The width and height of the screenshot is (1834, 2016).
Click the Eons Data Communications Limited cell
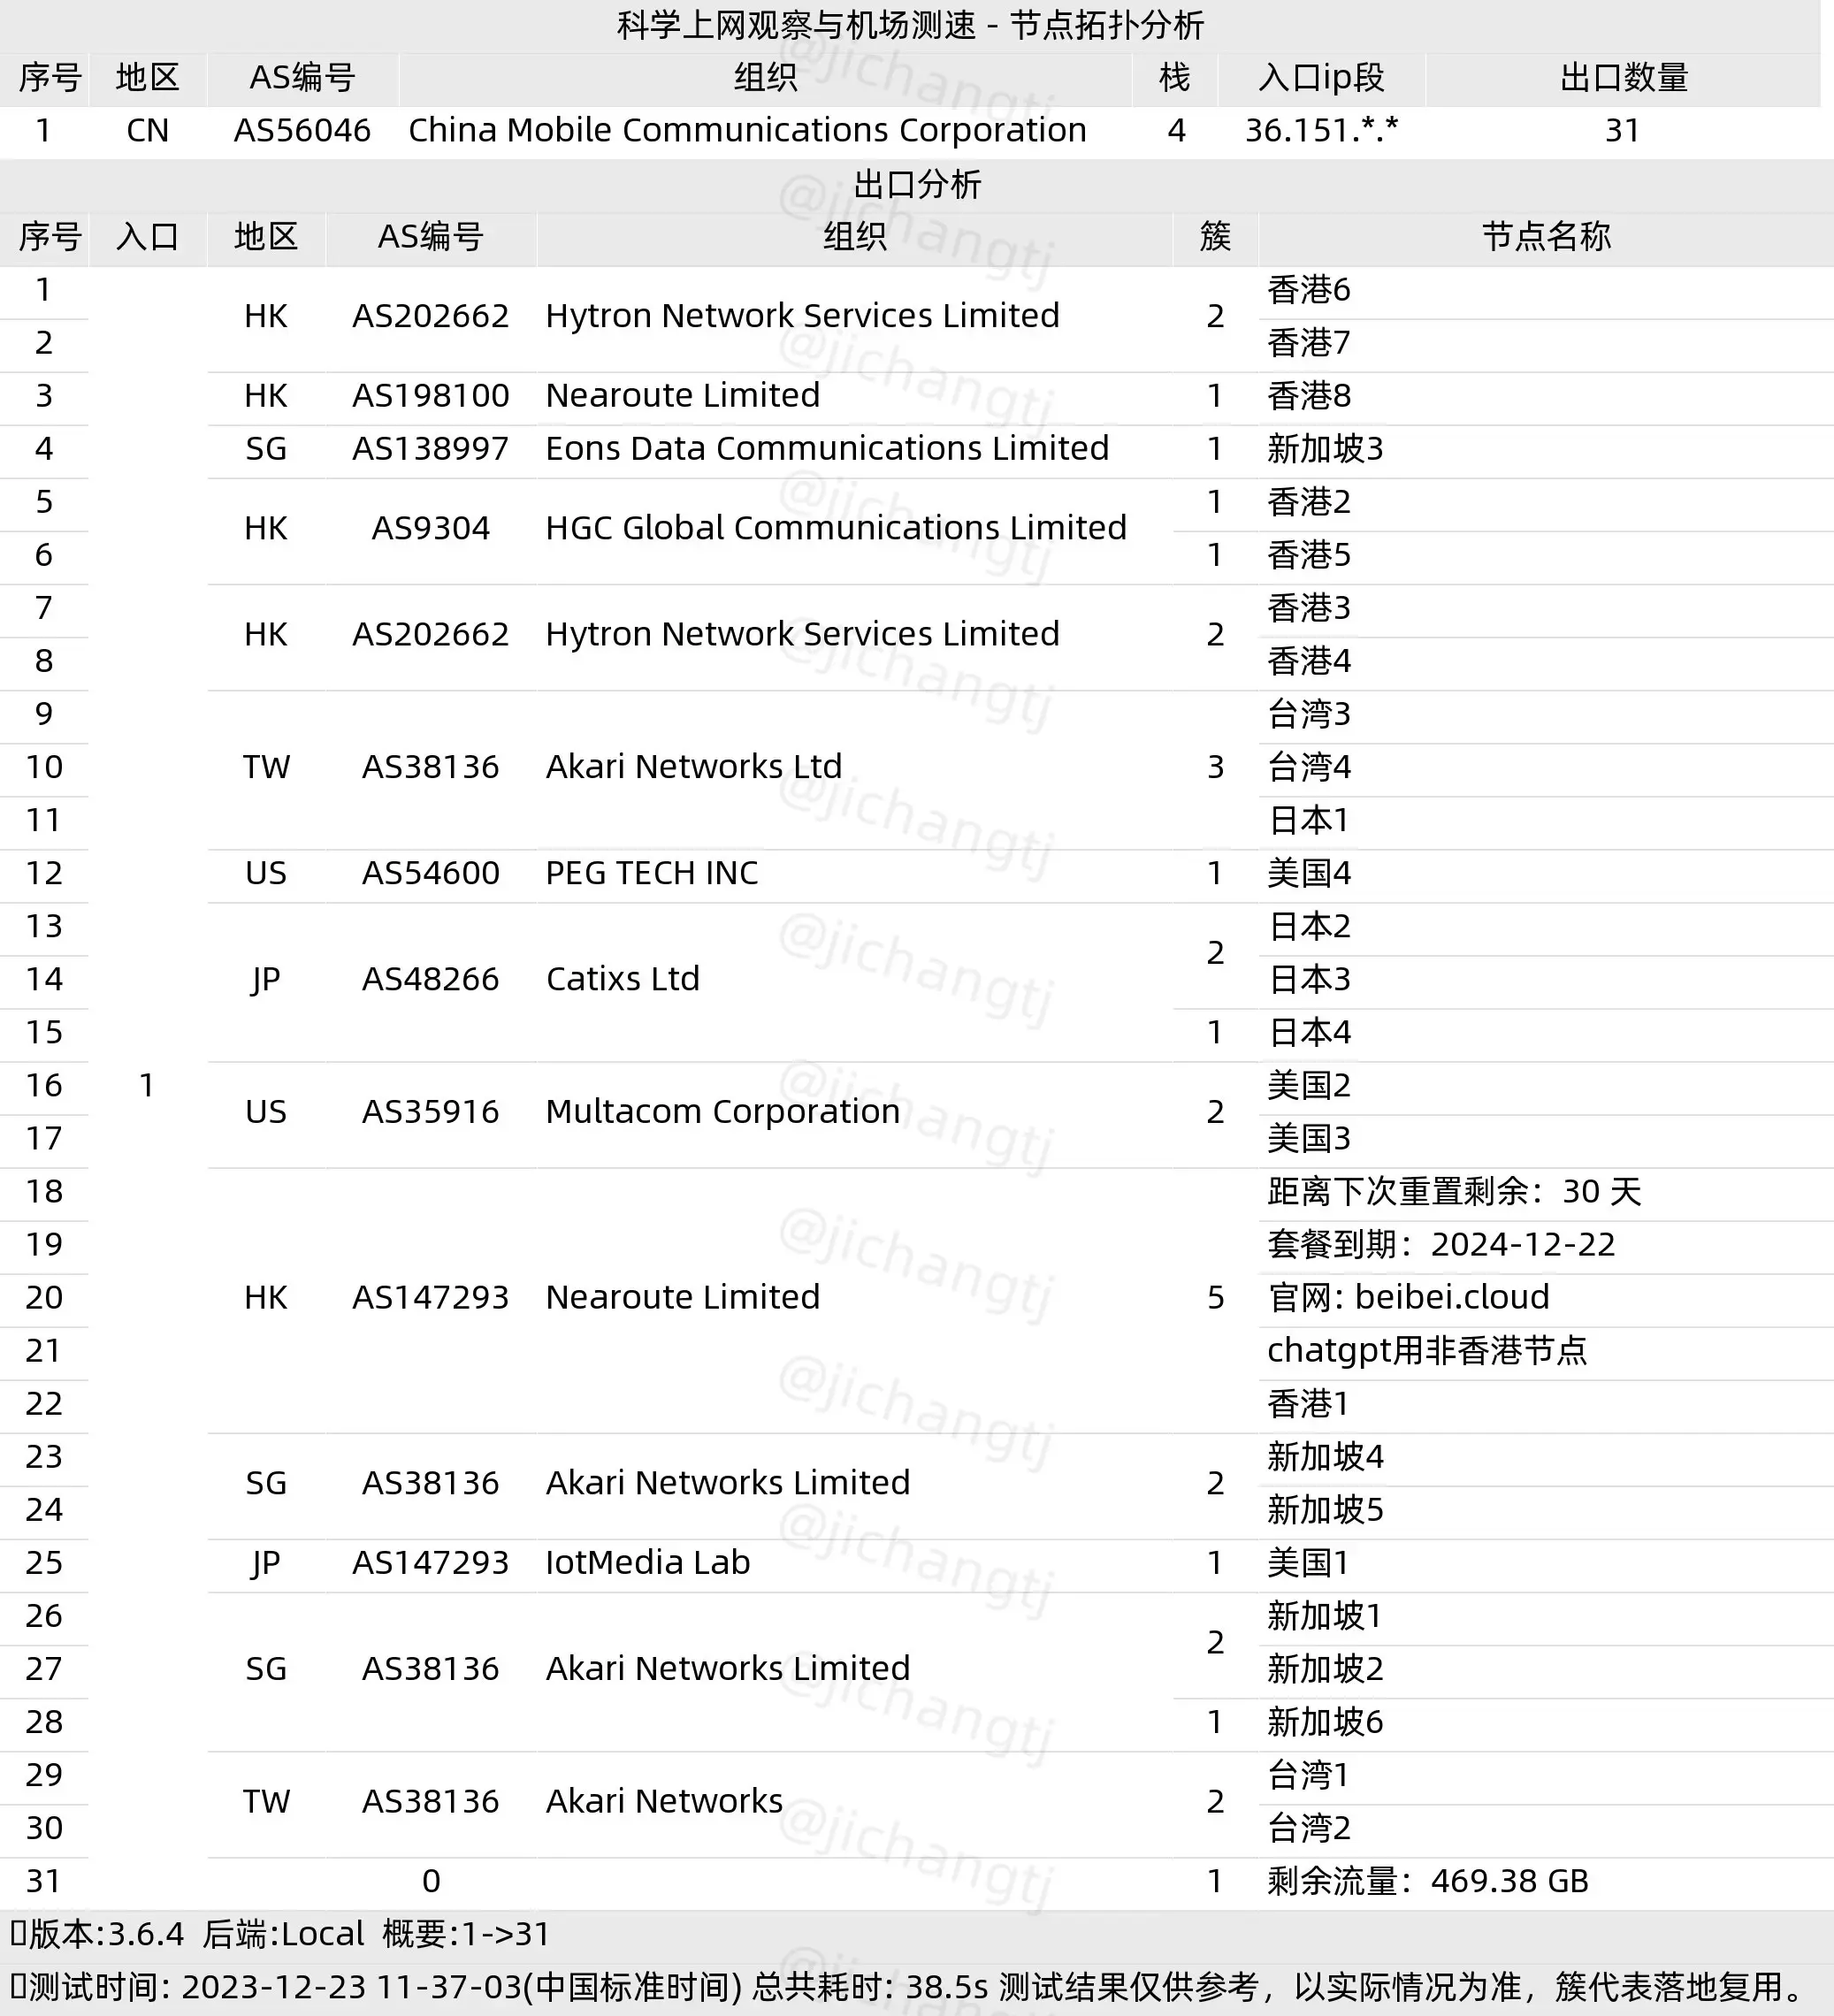(827, 449)
